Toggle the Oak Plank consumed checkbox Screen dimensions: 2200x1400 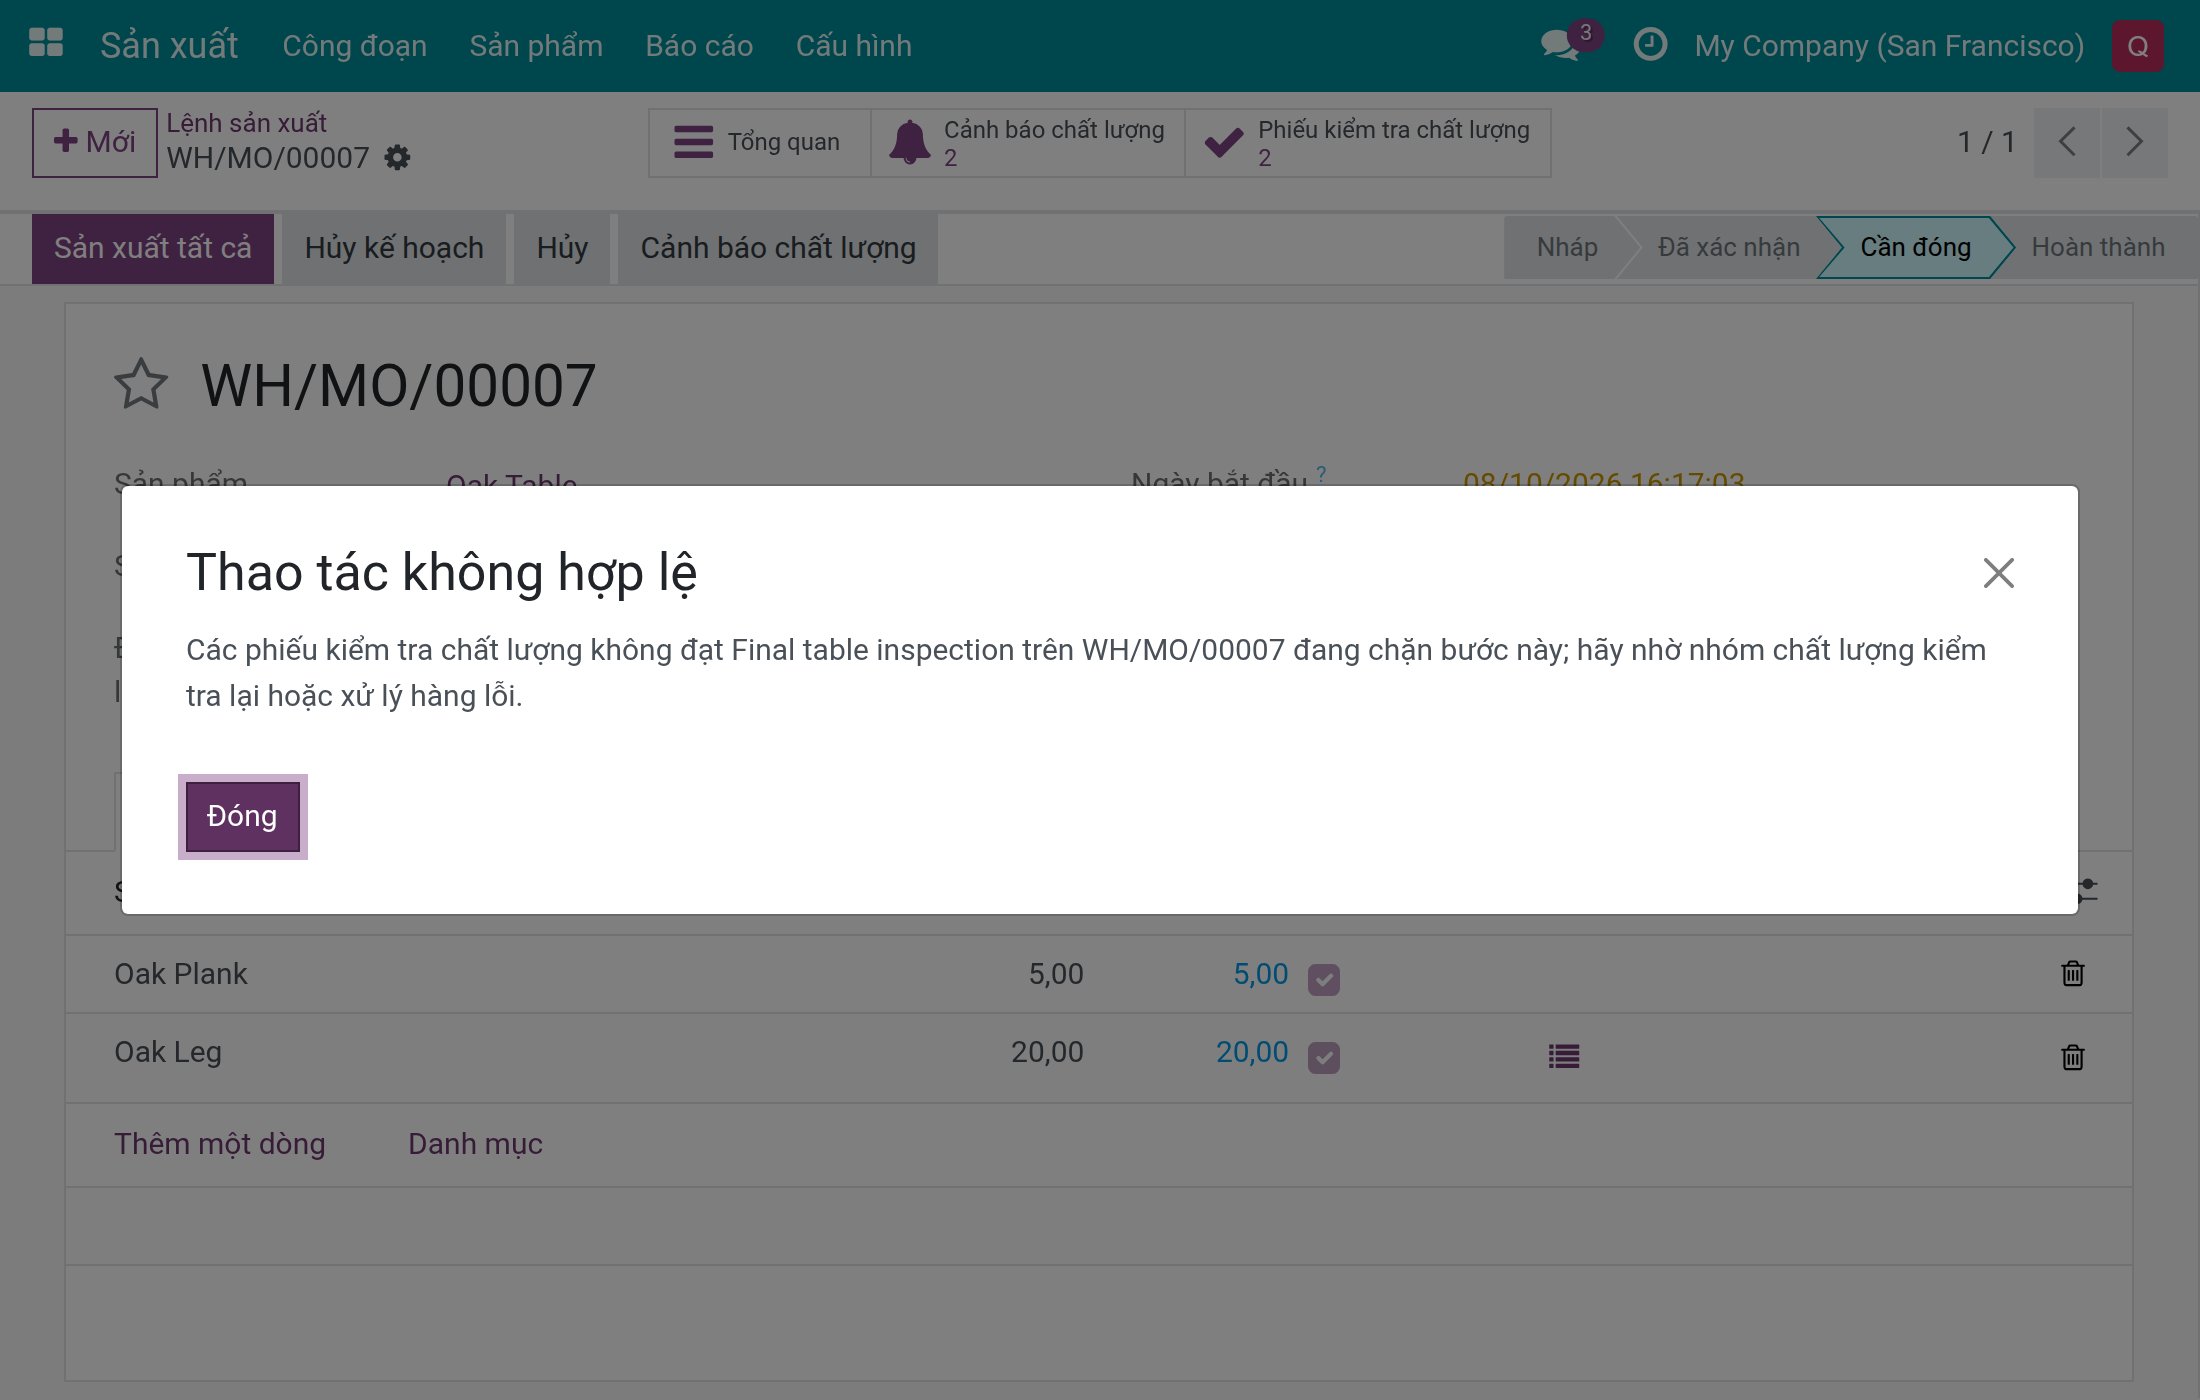pyautogui.click(x=1324, y=979)
